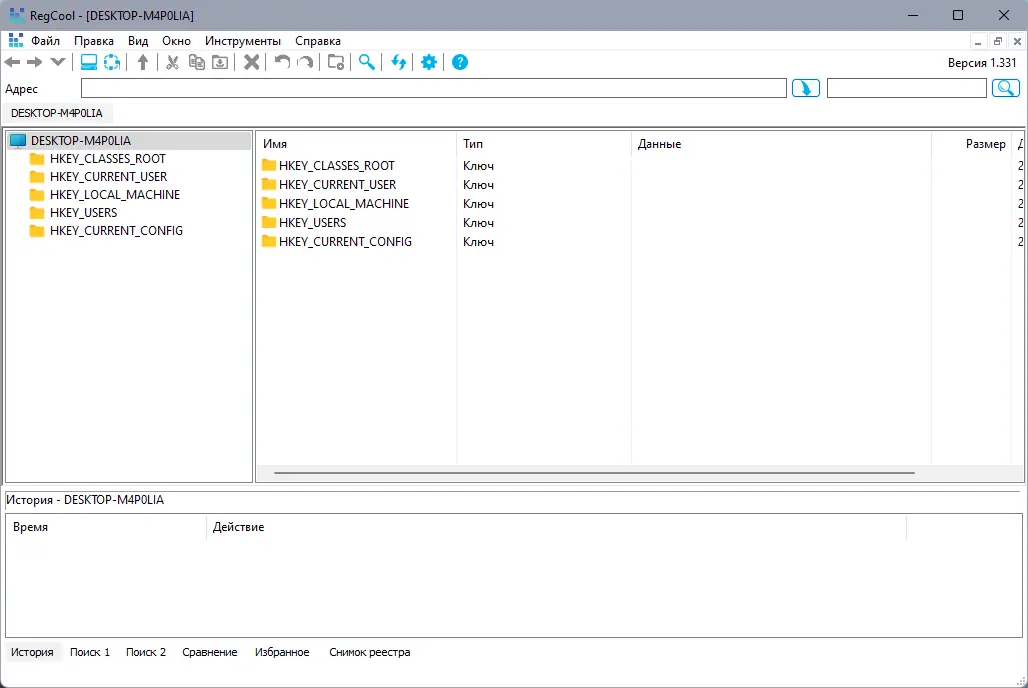
Task: Click the Refresh arrows icon
Action: pos(398,62)
